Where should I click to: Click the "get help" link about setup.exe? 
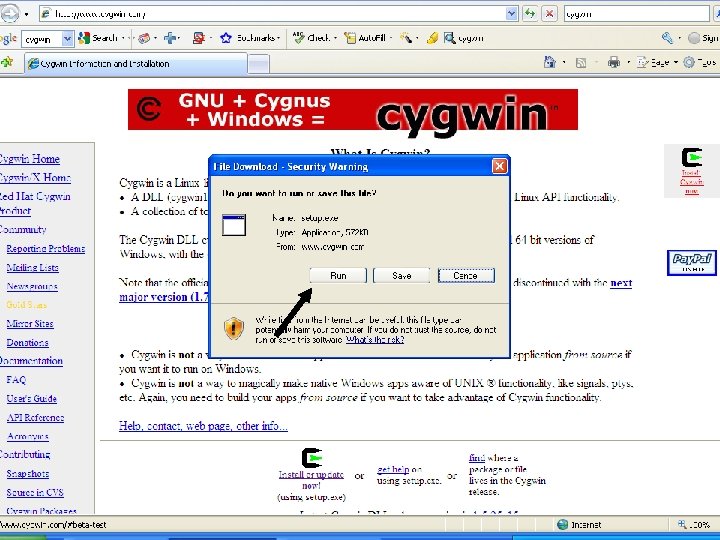(393, 469)
